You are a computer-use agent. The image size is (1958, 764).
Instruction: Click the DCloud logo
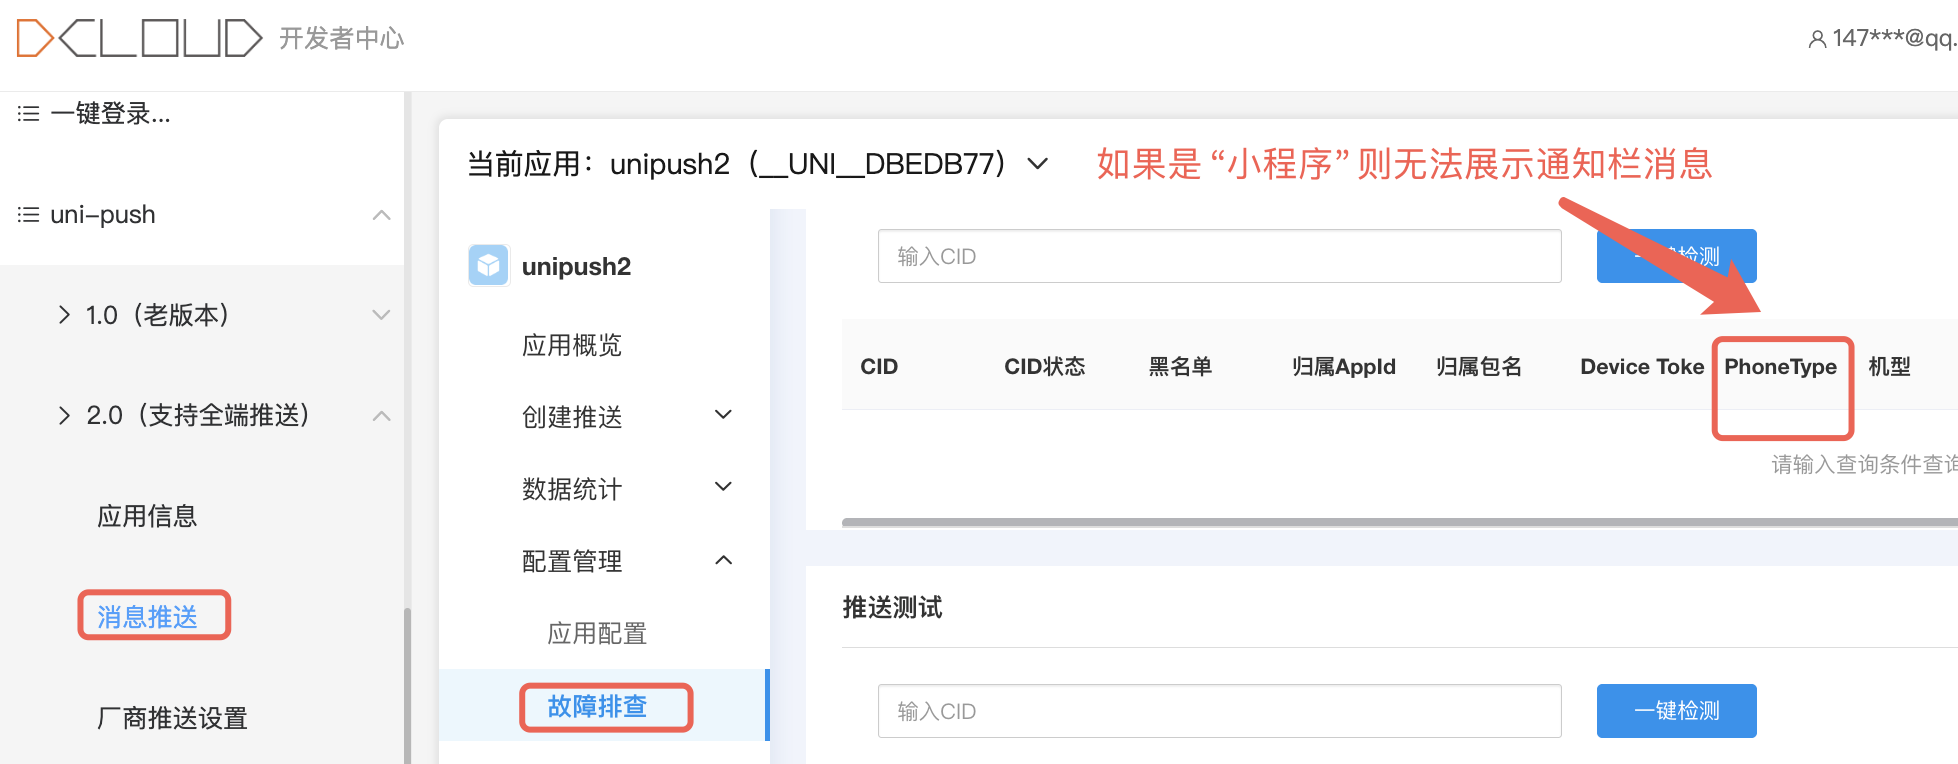pos(139,38)
